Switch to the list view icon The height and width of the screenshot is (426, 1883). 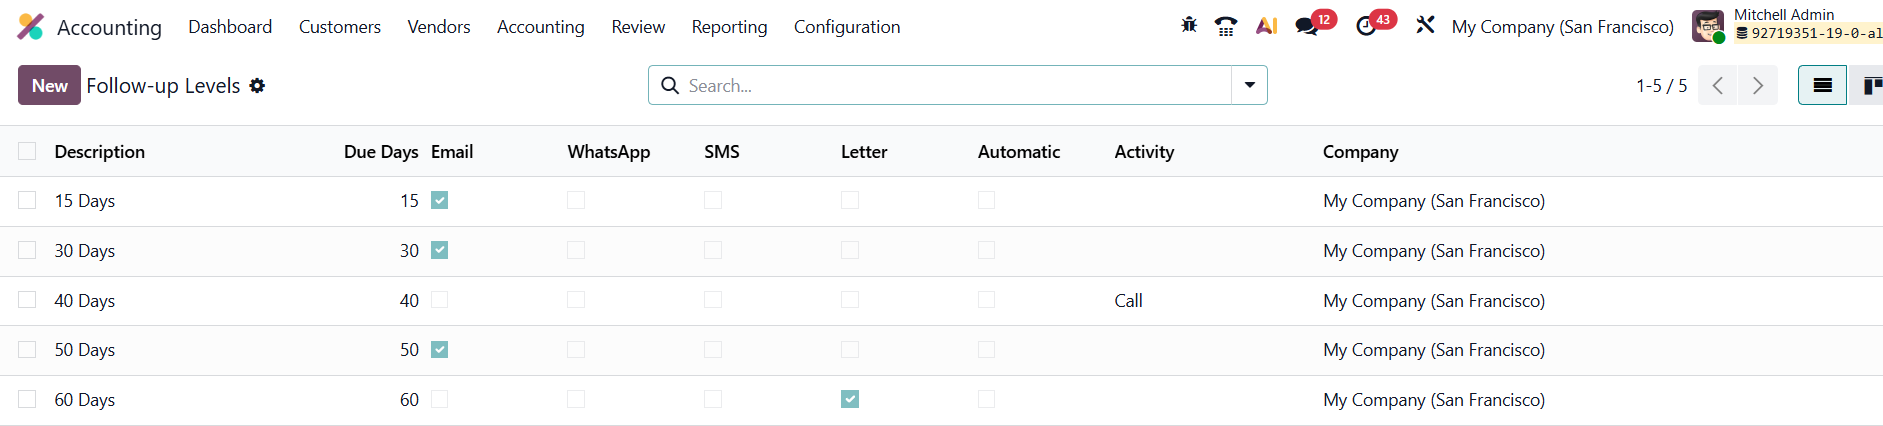click(1822, 86)
